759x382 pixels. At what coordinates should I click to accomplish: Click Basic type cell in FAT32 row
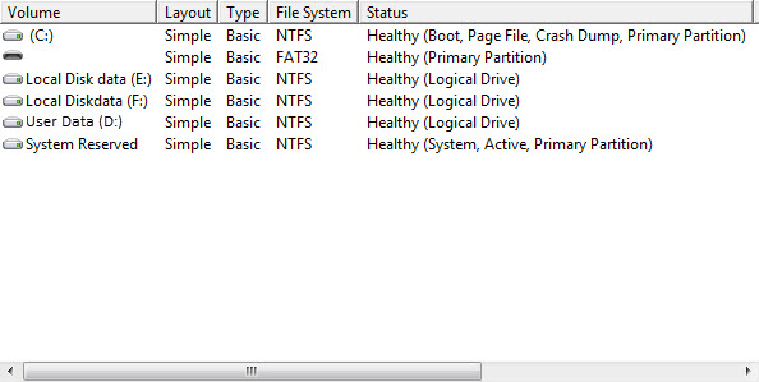(x=243, y=58)
